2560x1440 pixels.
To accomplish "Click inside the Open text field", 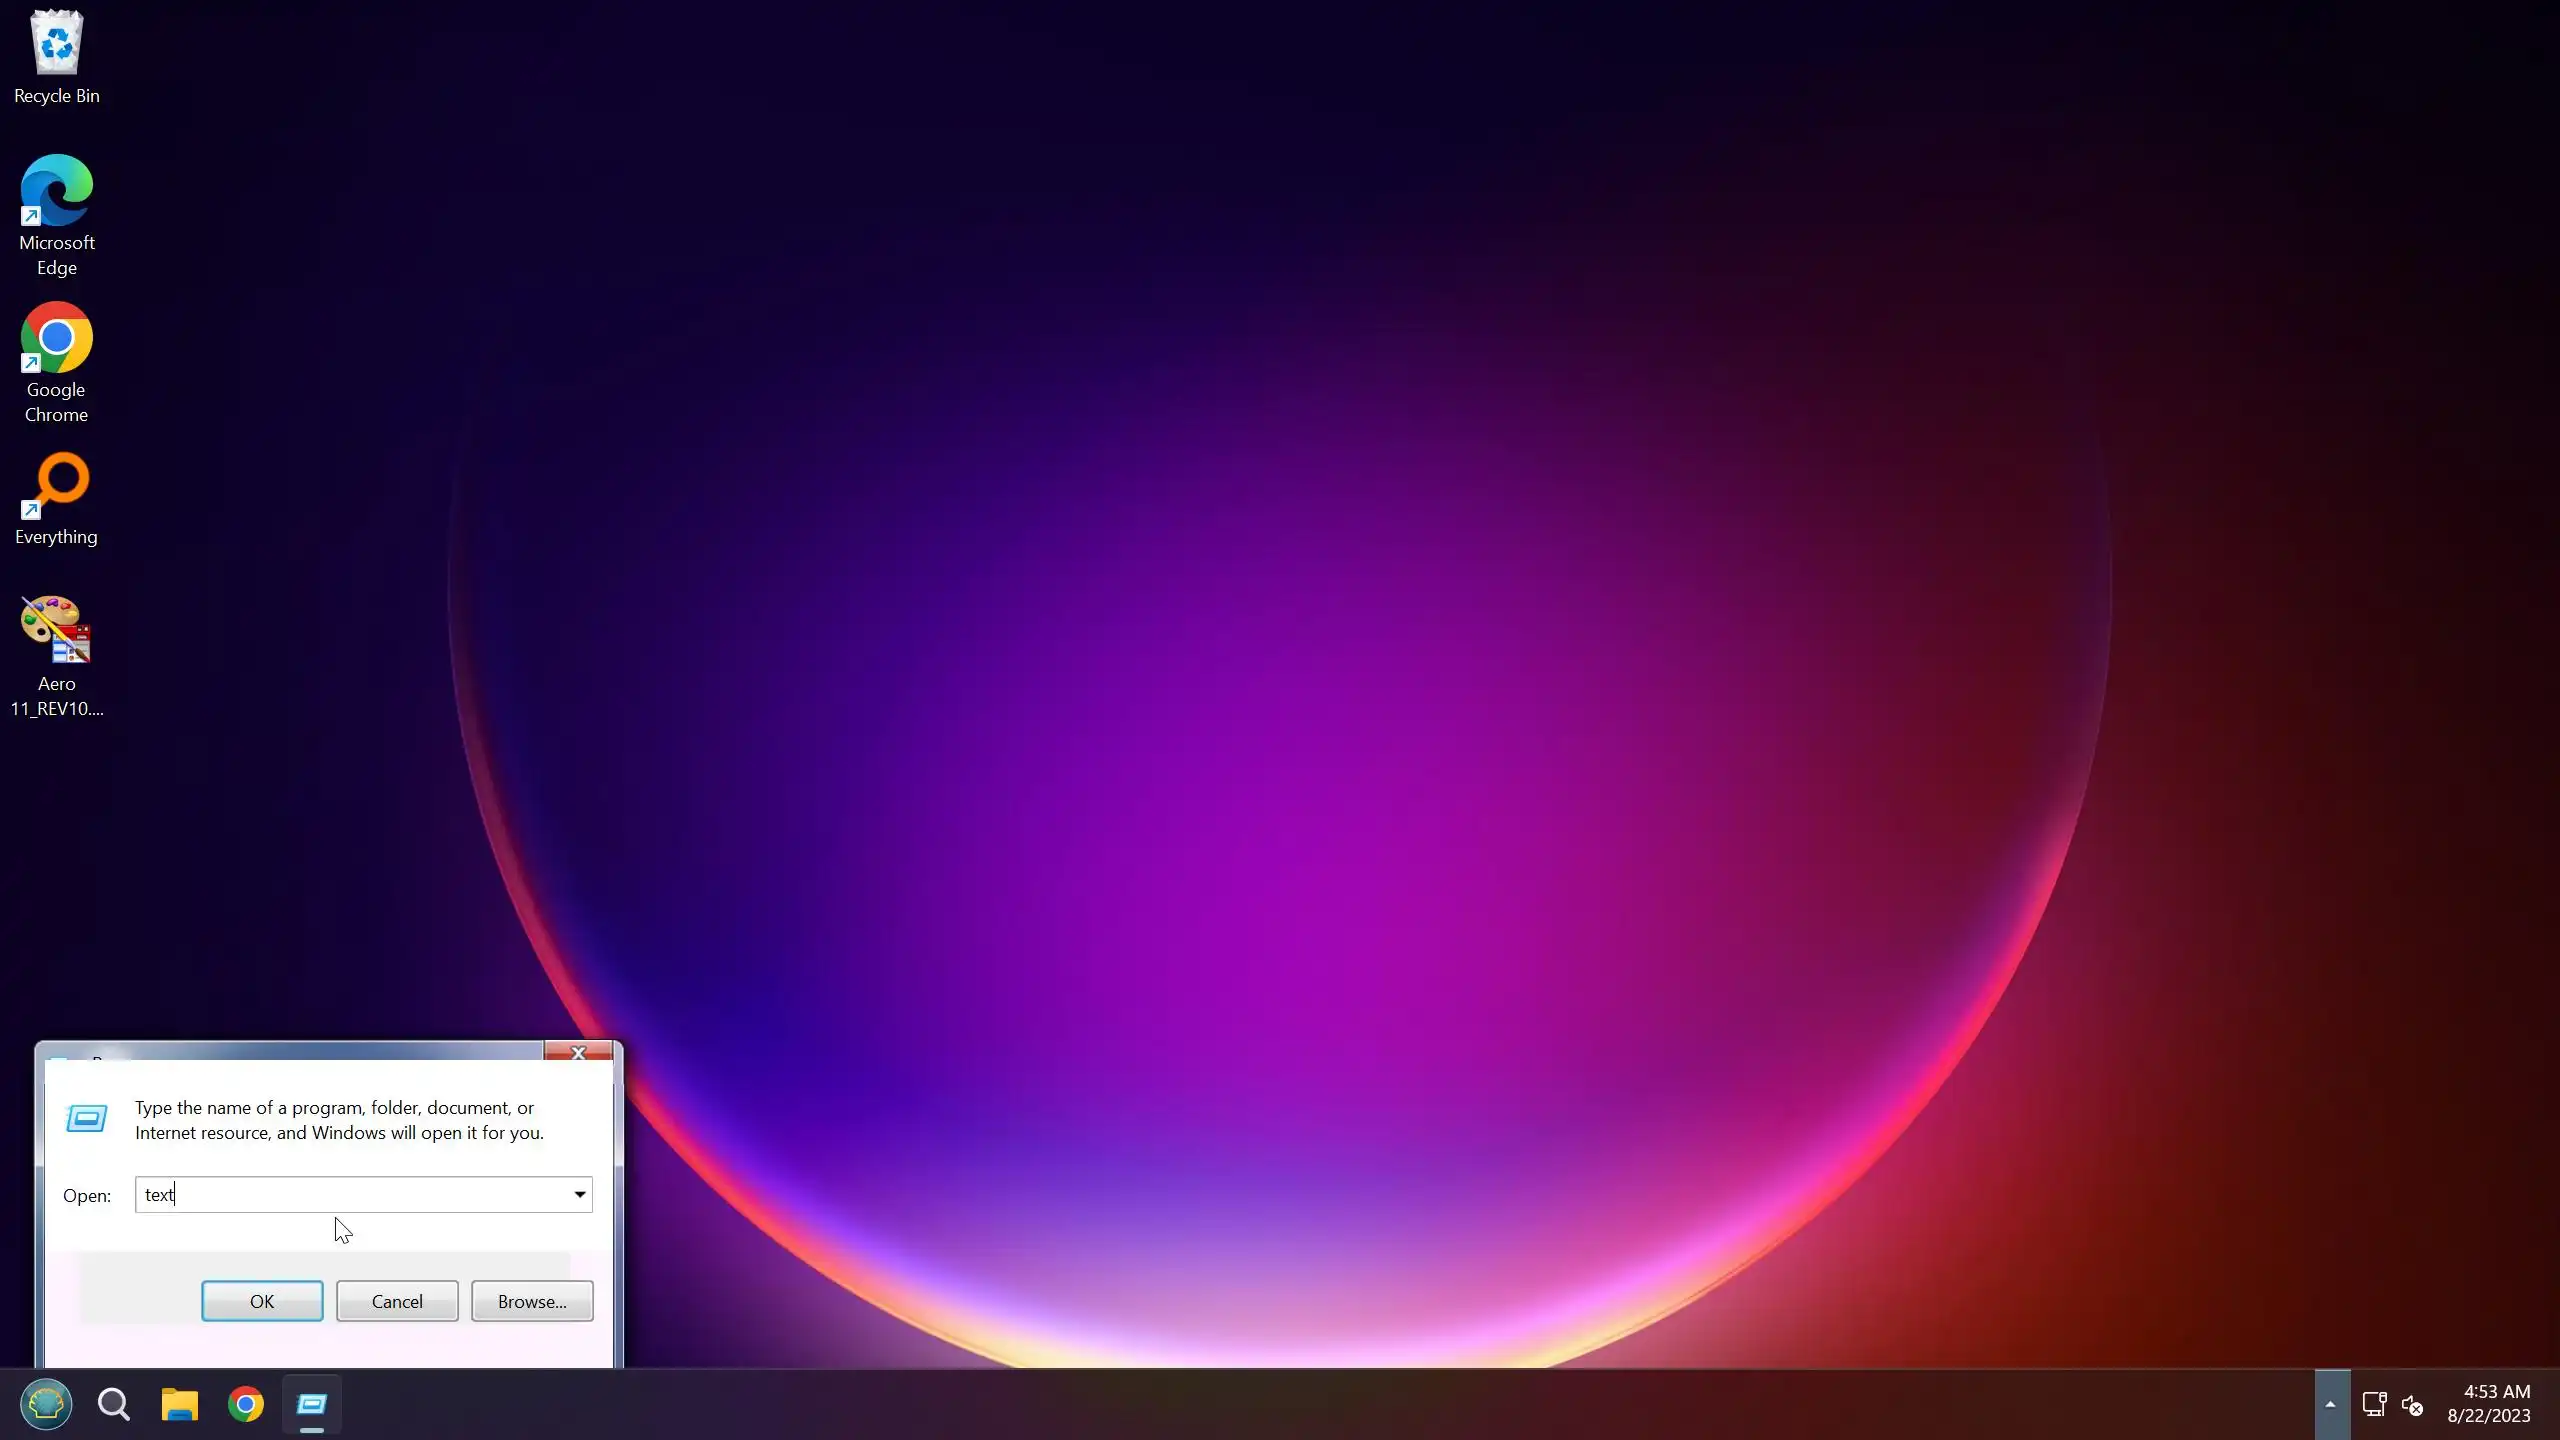I will click(350, 1194).
